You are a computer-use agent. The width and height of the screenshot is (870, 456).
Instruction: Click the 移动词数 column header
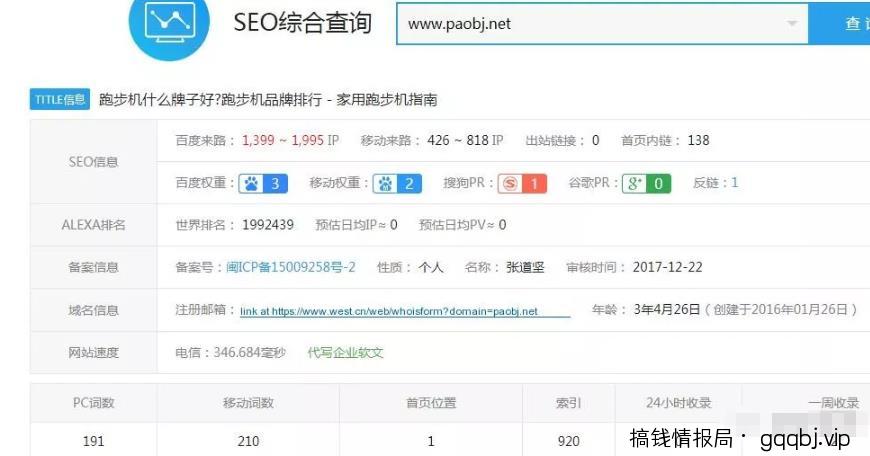pos(248,403)
